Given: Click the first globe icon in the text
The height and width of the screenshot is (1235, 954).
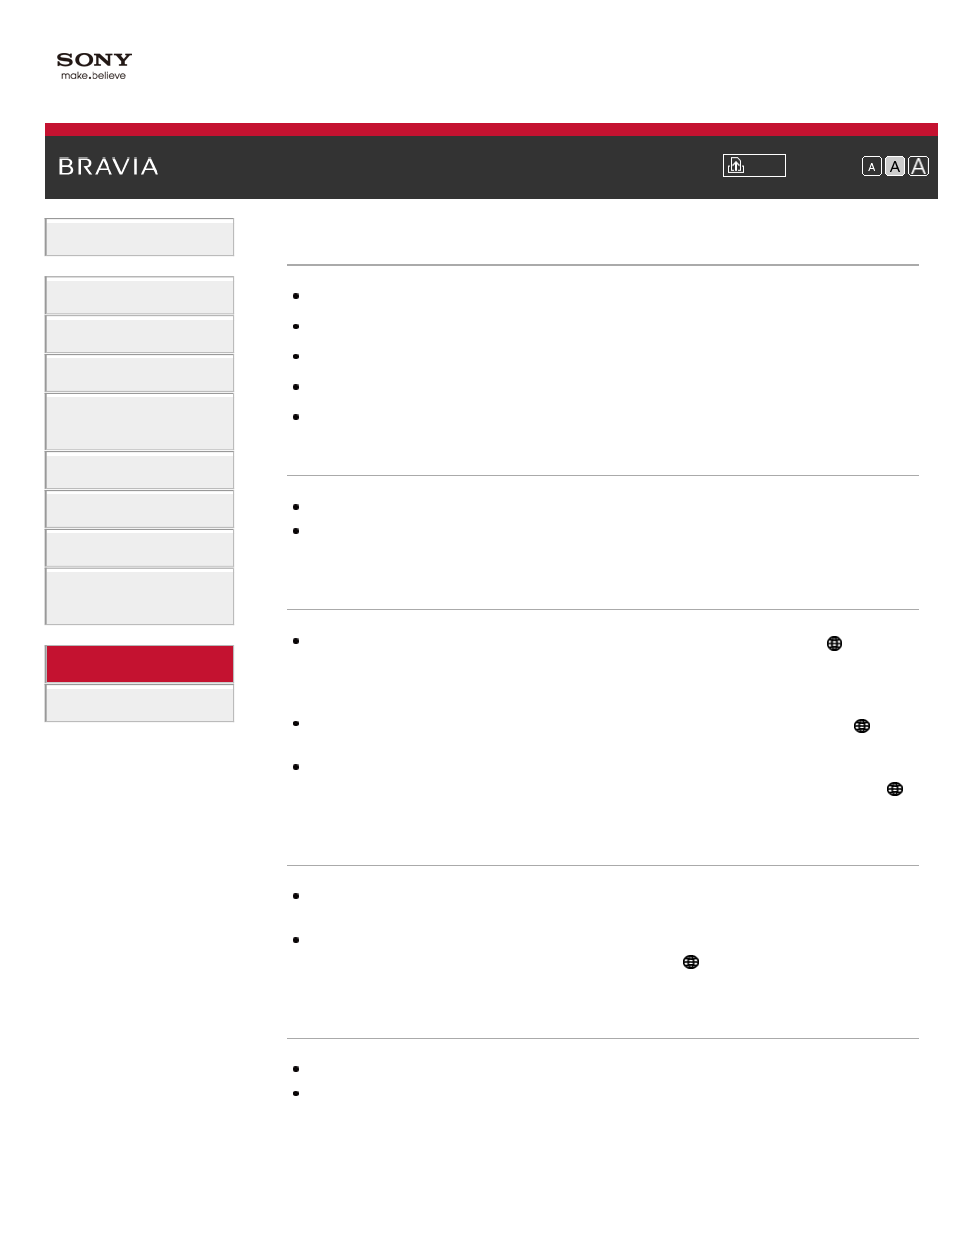Looking at the screenshot, I should point(834,644).
